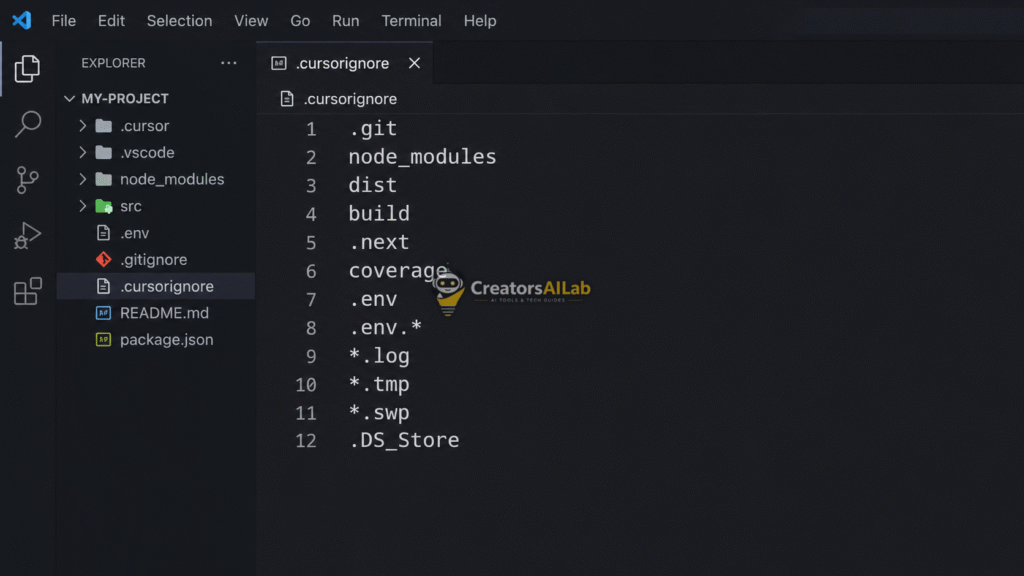Click the README.md markdown file icon
This screenshot has height=576, width=1024.
click(x=103, y=313)
